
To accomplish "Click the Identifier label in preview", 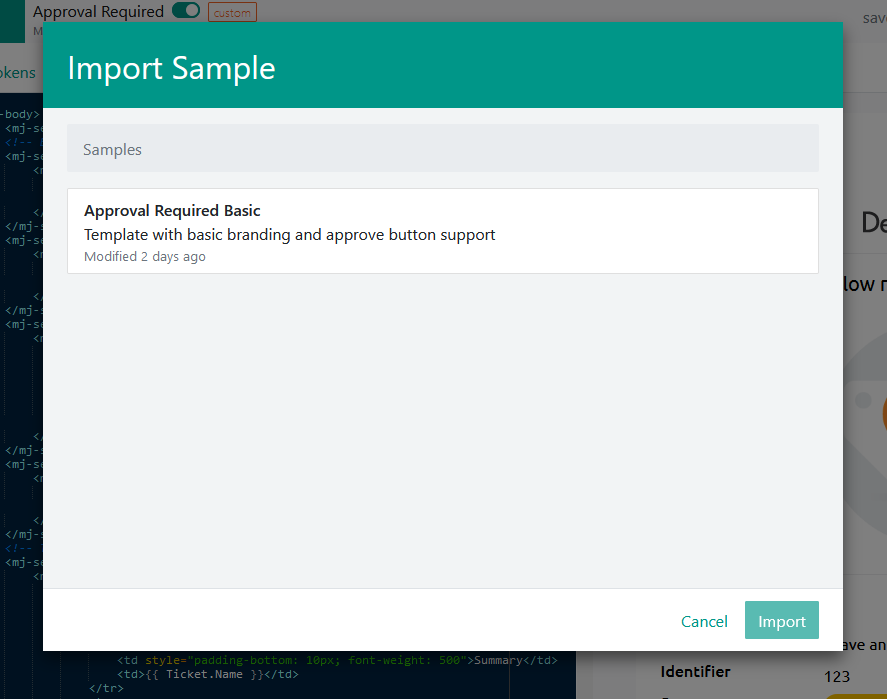I will (x=695, y=672).
